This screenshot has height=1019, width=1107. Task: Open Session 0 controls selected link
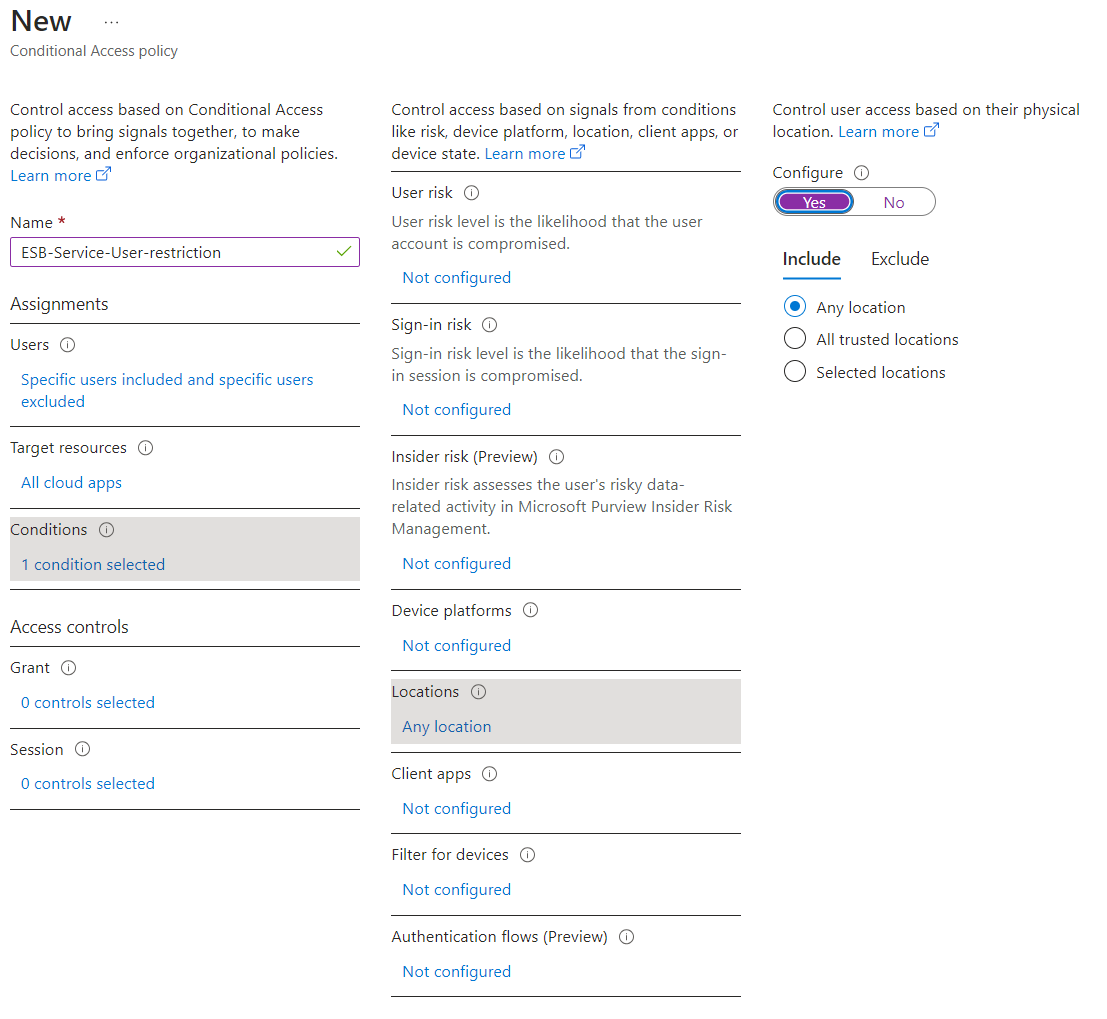click(x=88, y=784)
